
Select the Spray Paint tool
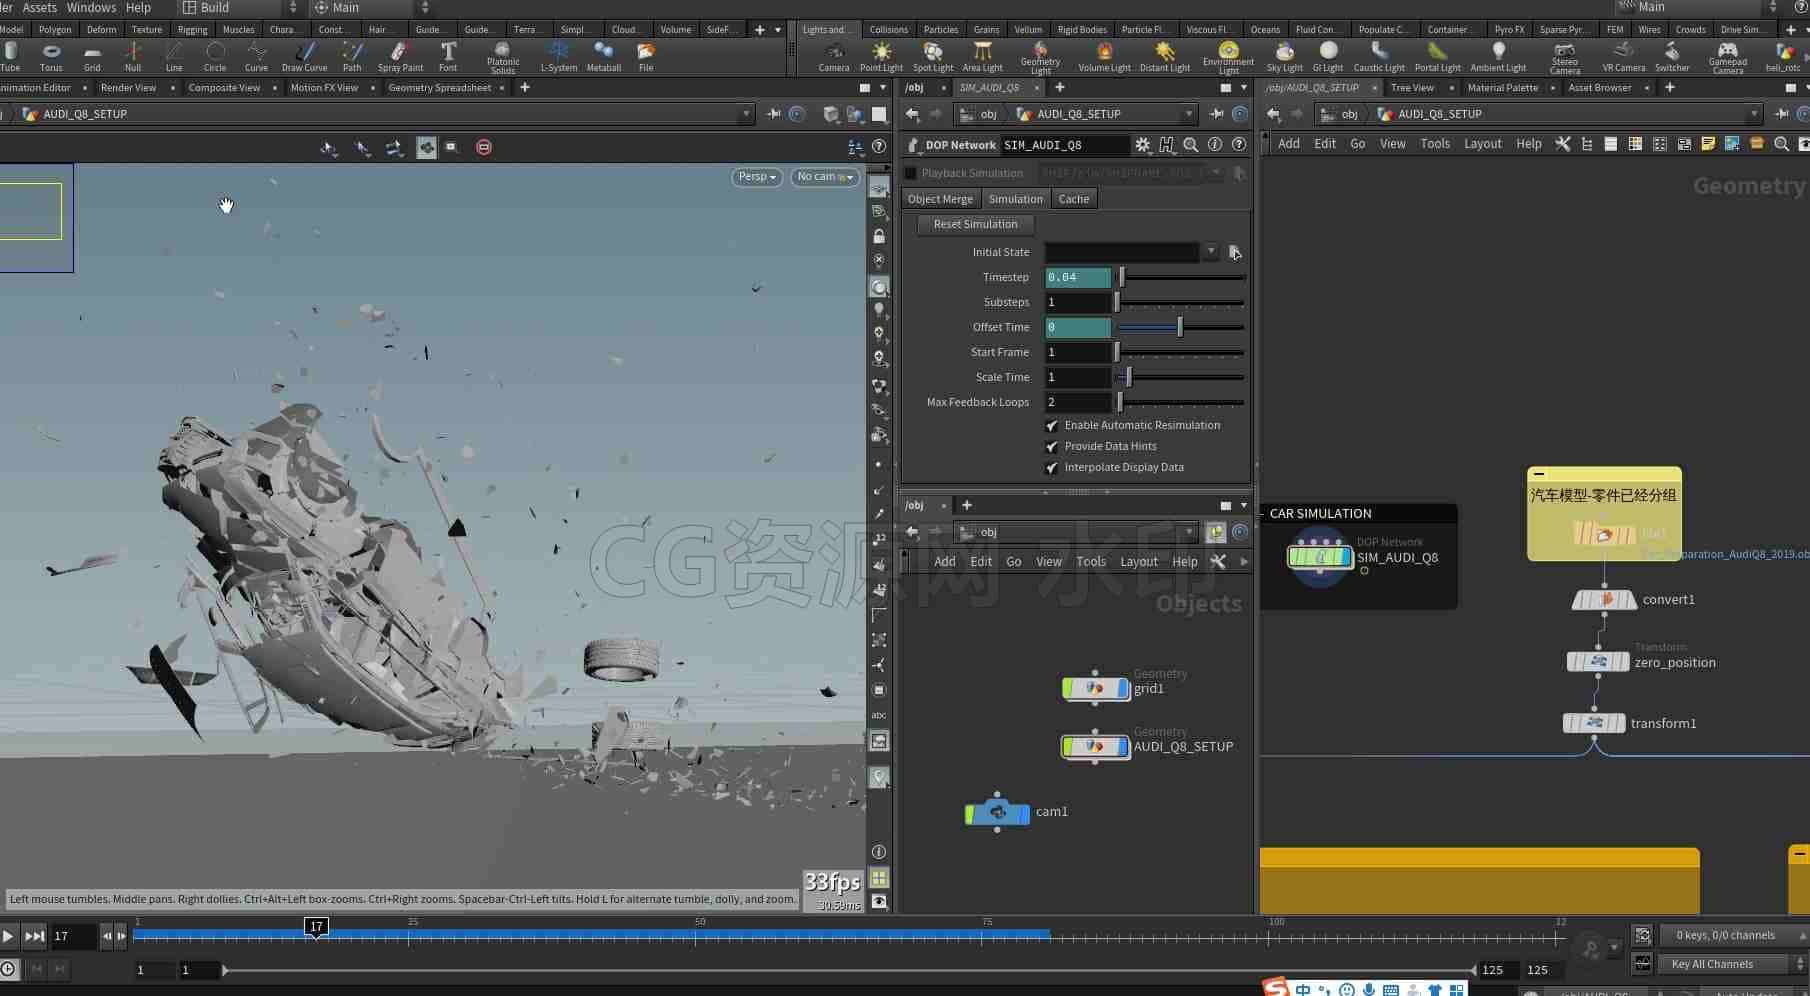[x=400, y=57]
